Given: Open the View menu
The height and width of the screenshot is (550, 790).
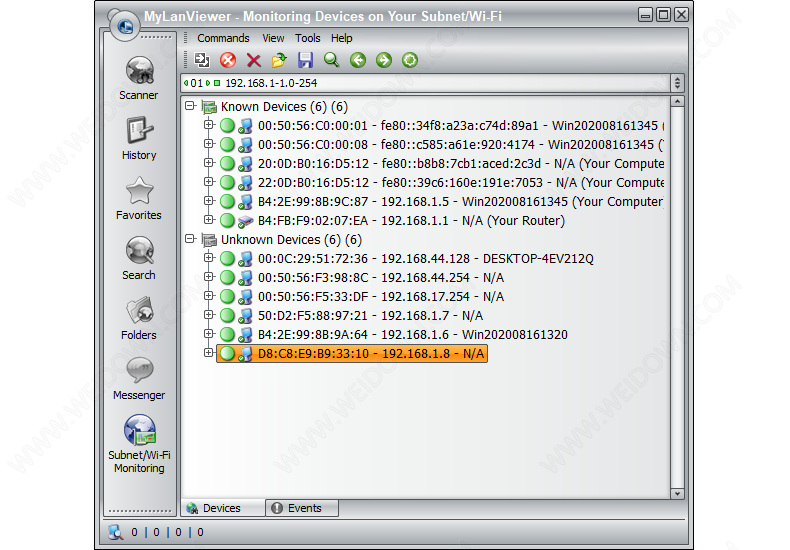Looking at the screenshot, I should [x=273, y=38].
